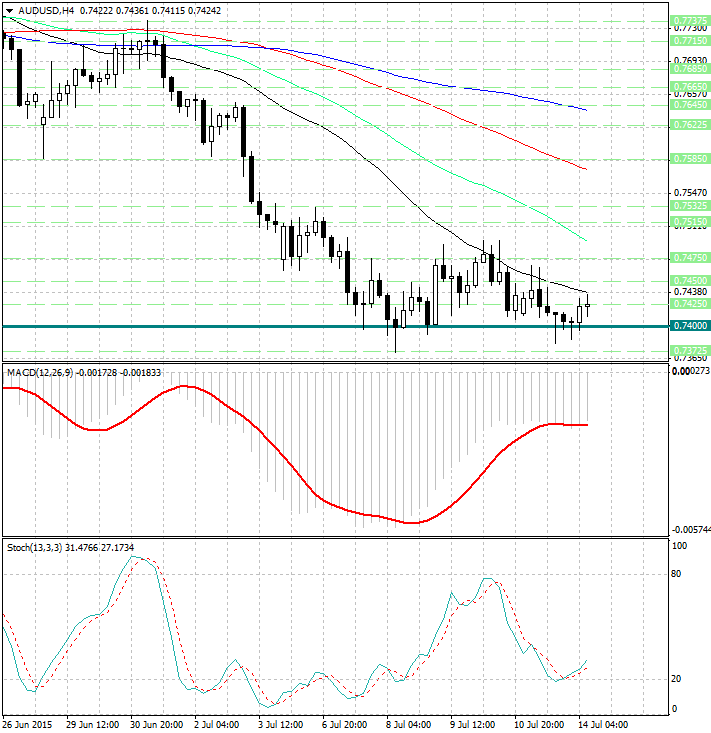This screenshot has height=733, width=711.
Task: Click the Stochastic 20 level scale label
Action: coord(678,679)
